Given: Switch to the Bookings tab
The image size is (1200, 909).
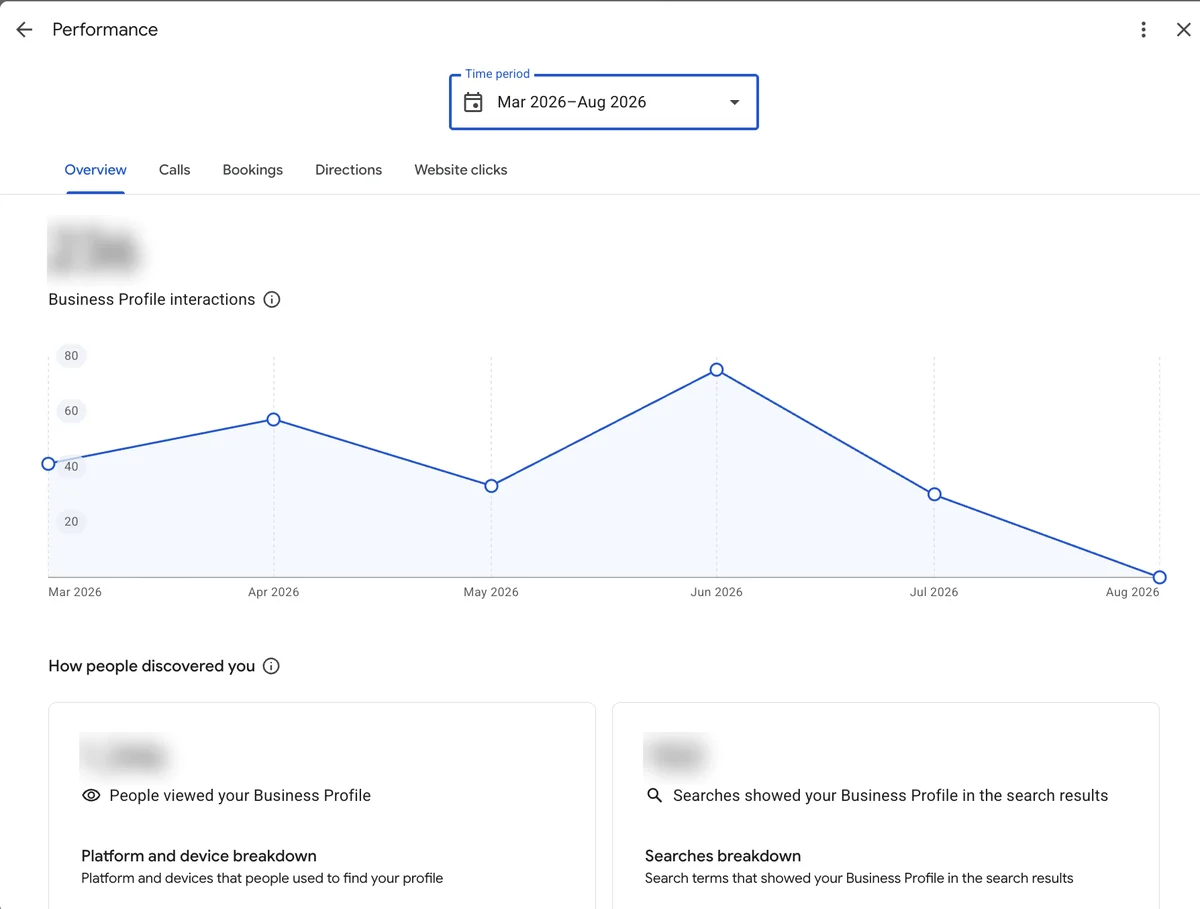Looking at the screenshot, I should click(253, 170).
